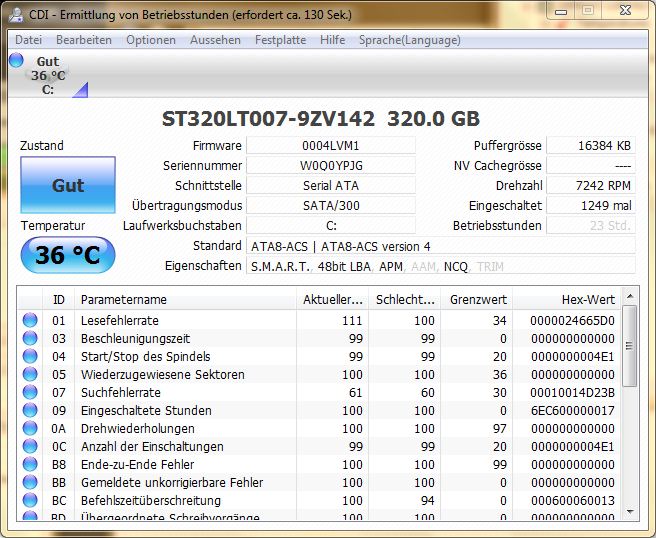
Task: Open the Sprache(Language) menu
Action: point(410,40)
